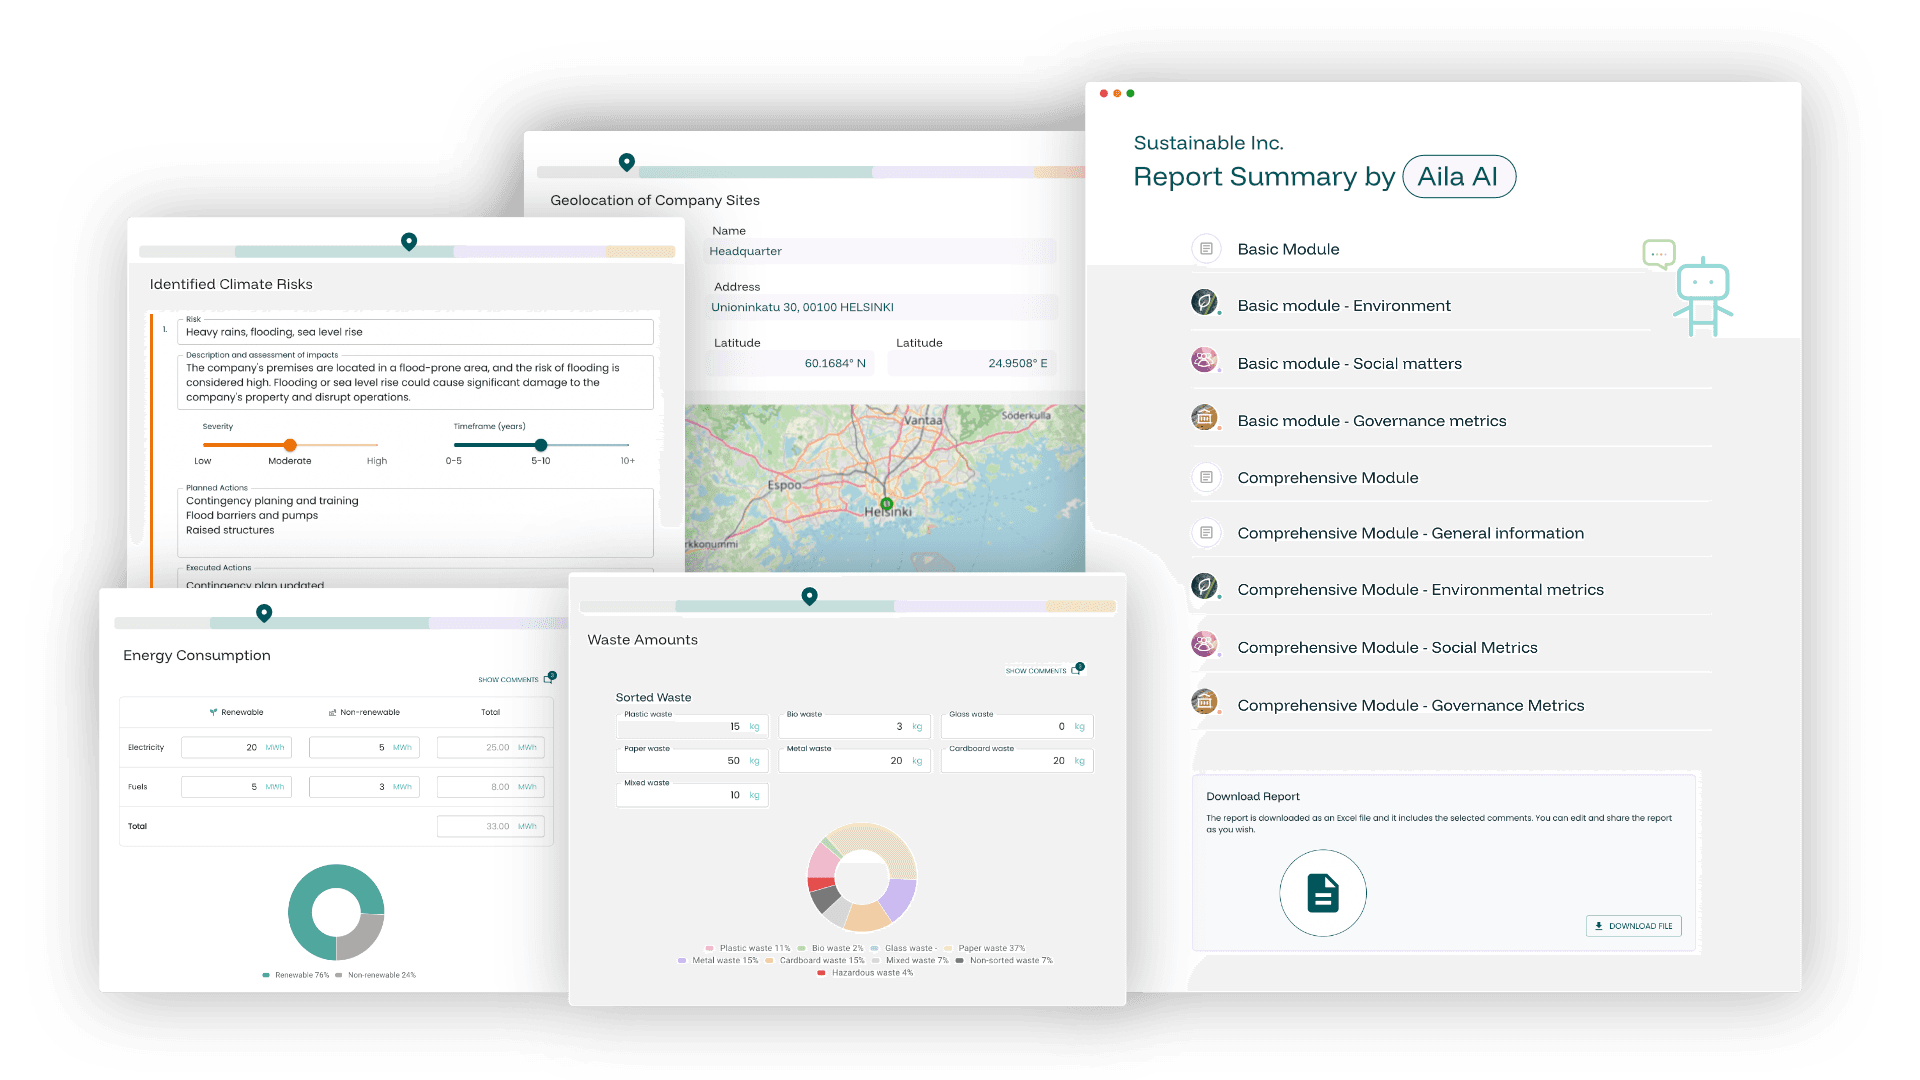1920x1080 pixels.
Task: Click the Timeframe slider handle at 5-10
Action: [541, 445]
